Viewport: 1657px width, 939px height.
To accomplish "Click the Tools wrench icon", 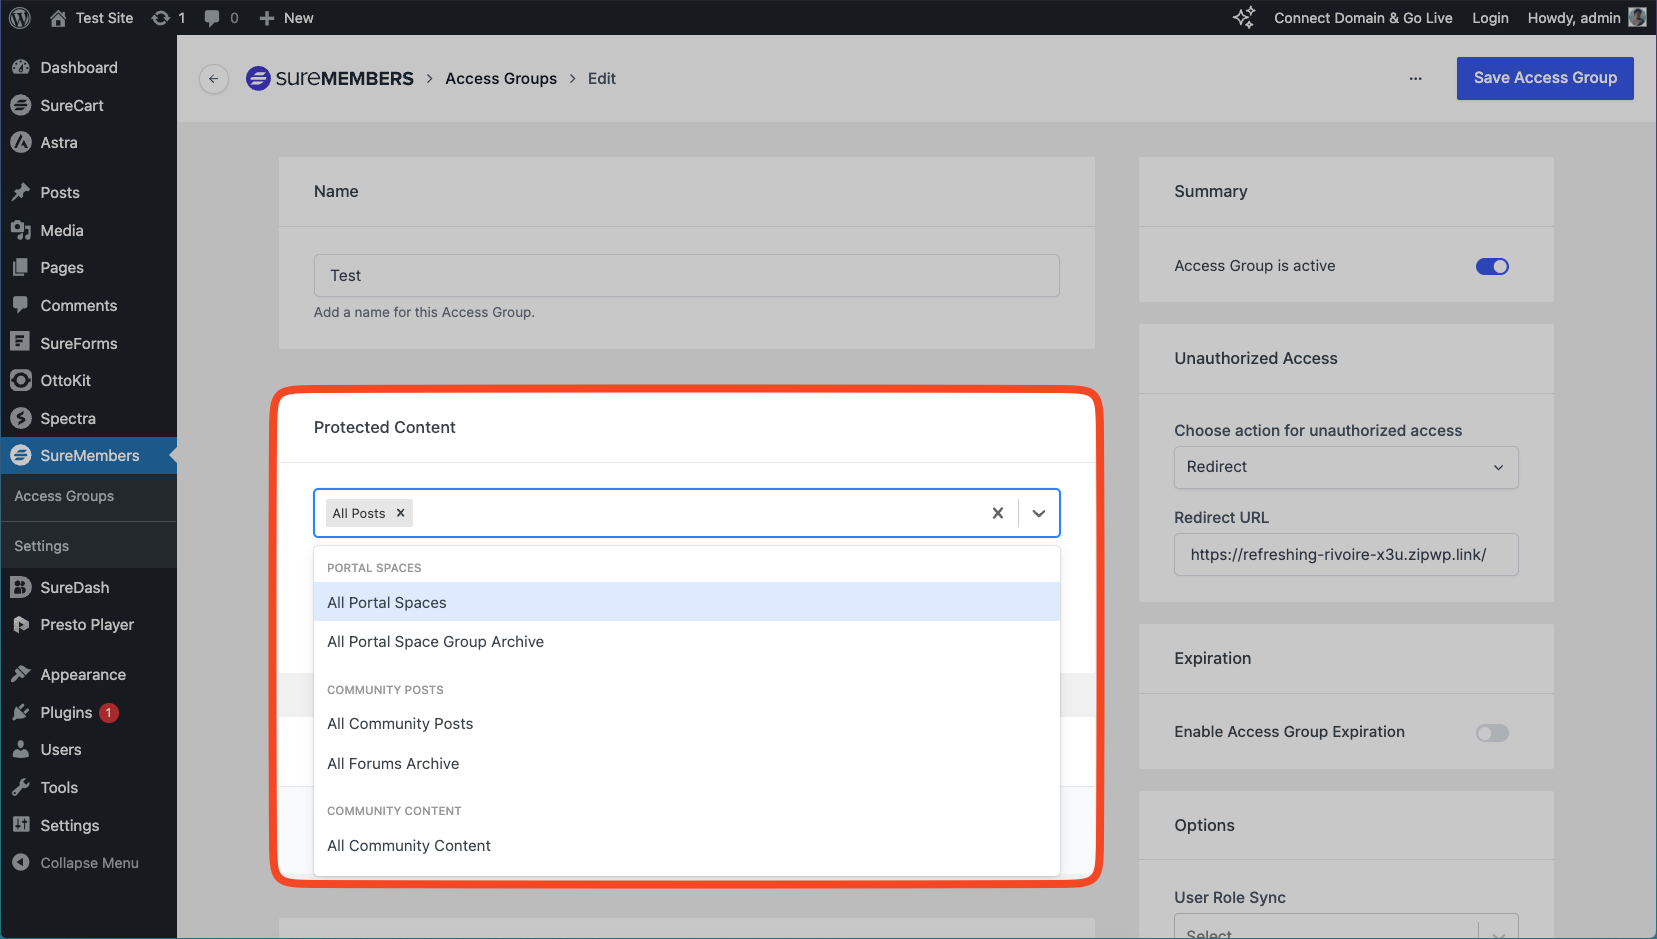I will (20, 787).
